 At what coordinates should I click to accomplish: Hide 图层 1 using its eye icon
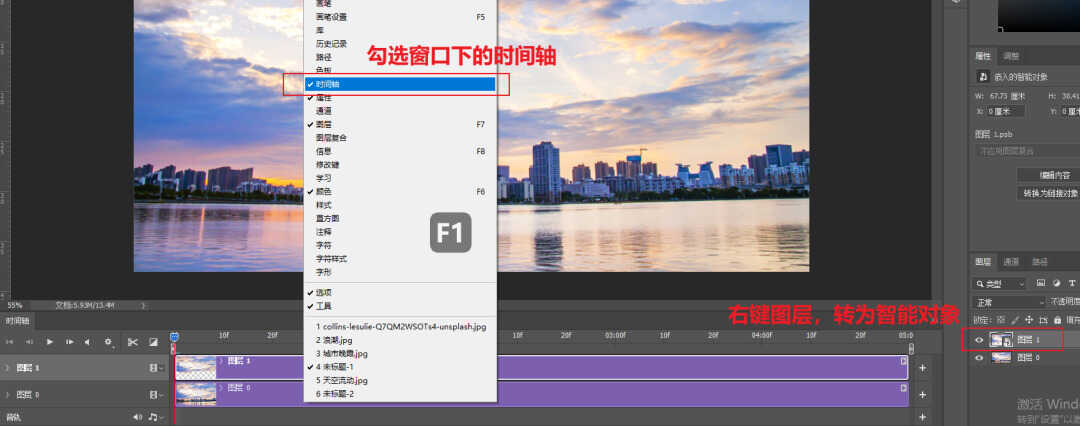click(979, 340)
